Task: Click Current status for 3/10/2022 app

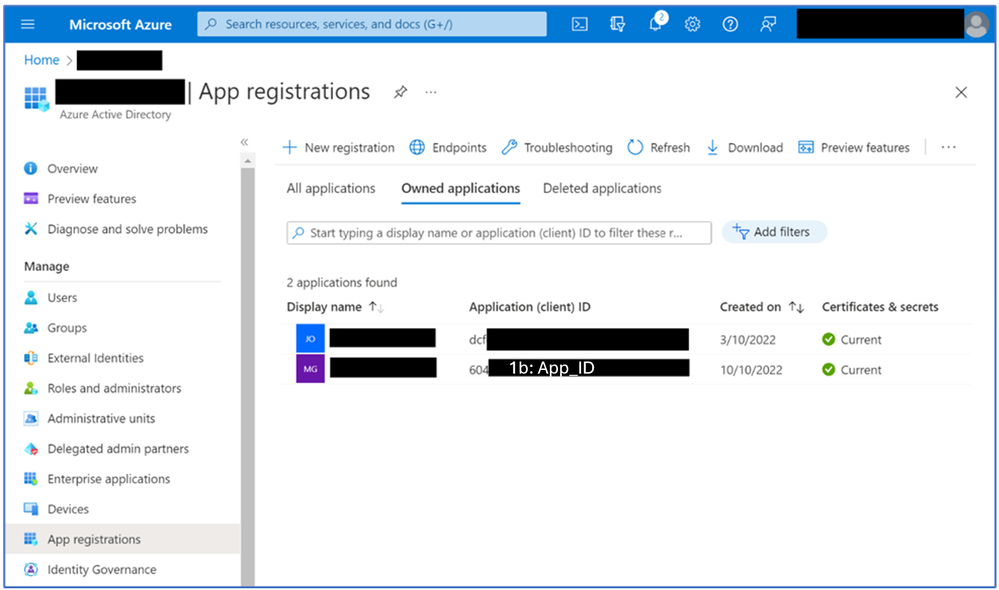Action: (852, 340)
